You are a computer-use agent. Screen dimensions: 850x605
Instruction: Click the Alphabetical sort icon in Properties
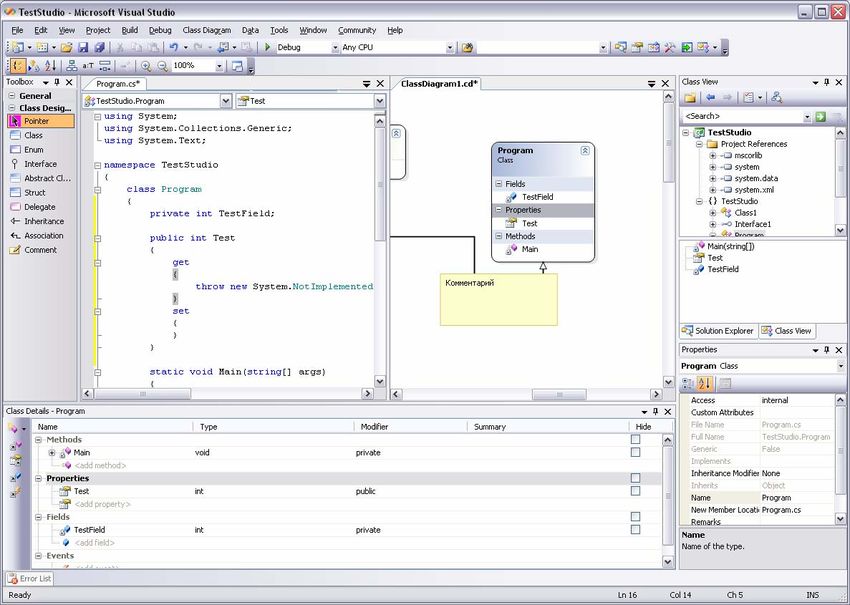click(705, 383)
